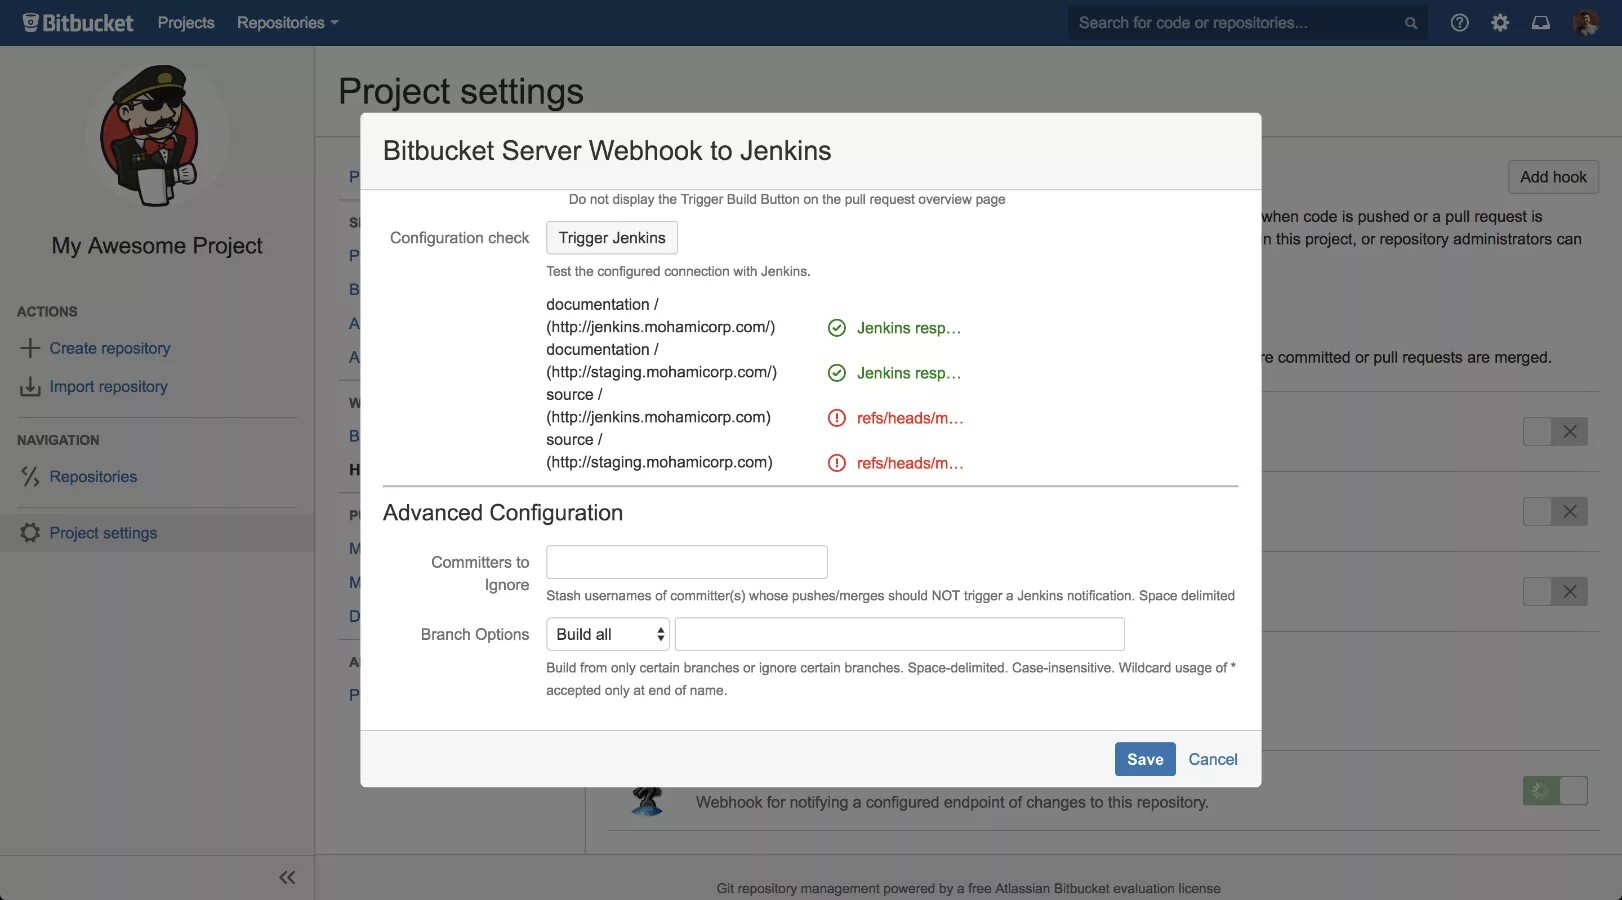The image size is (1622, 900).
Task: Open Import repository action
Action: coord(109,387)
